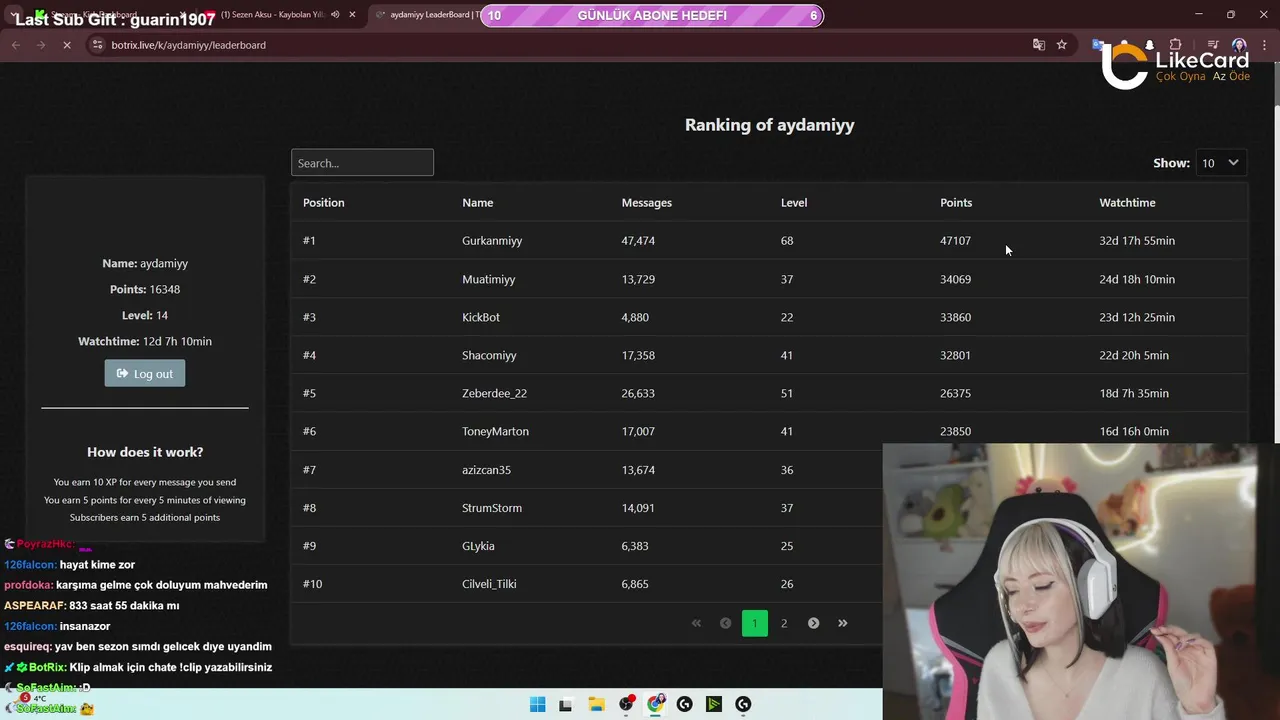Click the name KickBot
Image resolution: width=1280 pixels, height=720 pixels.
click(481, 317)
